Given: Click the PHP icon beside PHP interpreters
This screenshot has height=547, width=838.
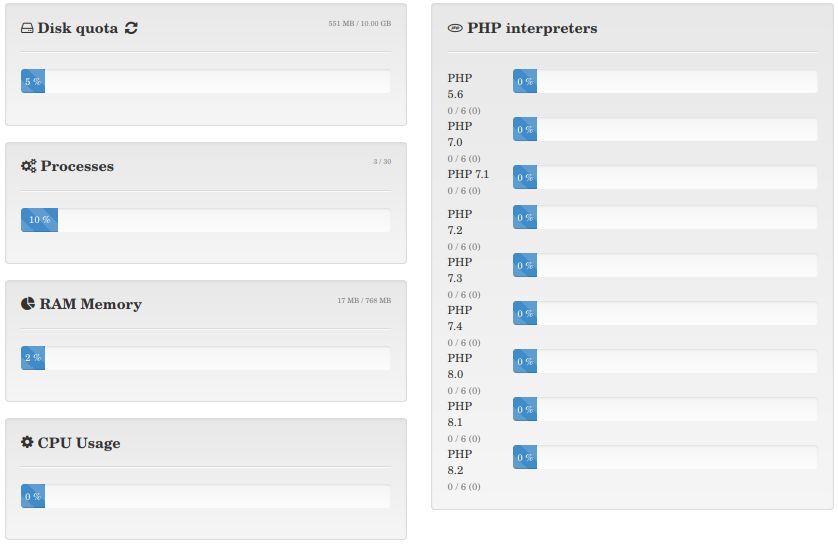Looking at the screenshot, I should [x=455, y=29].
